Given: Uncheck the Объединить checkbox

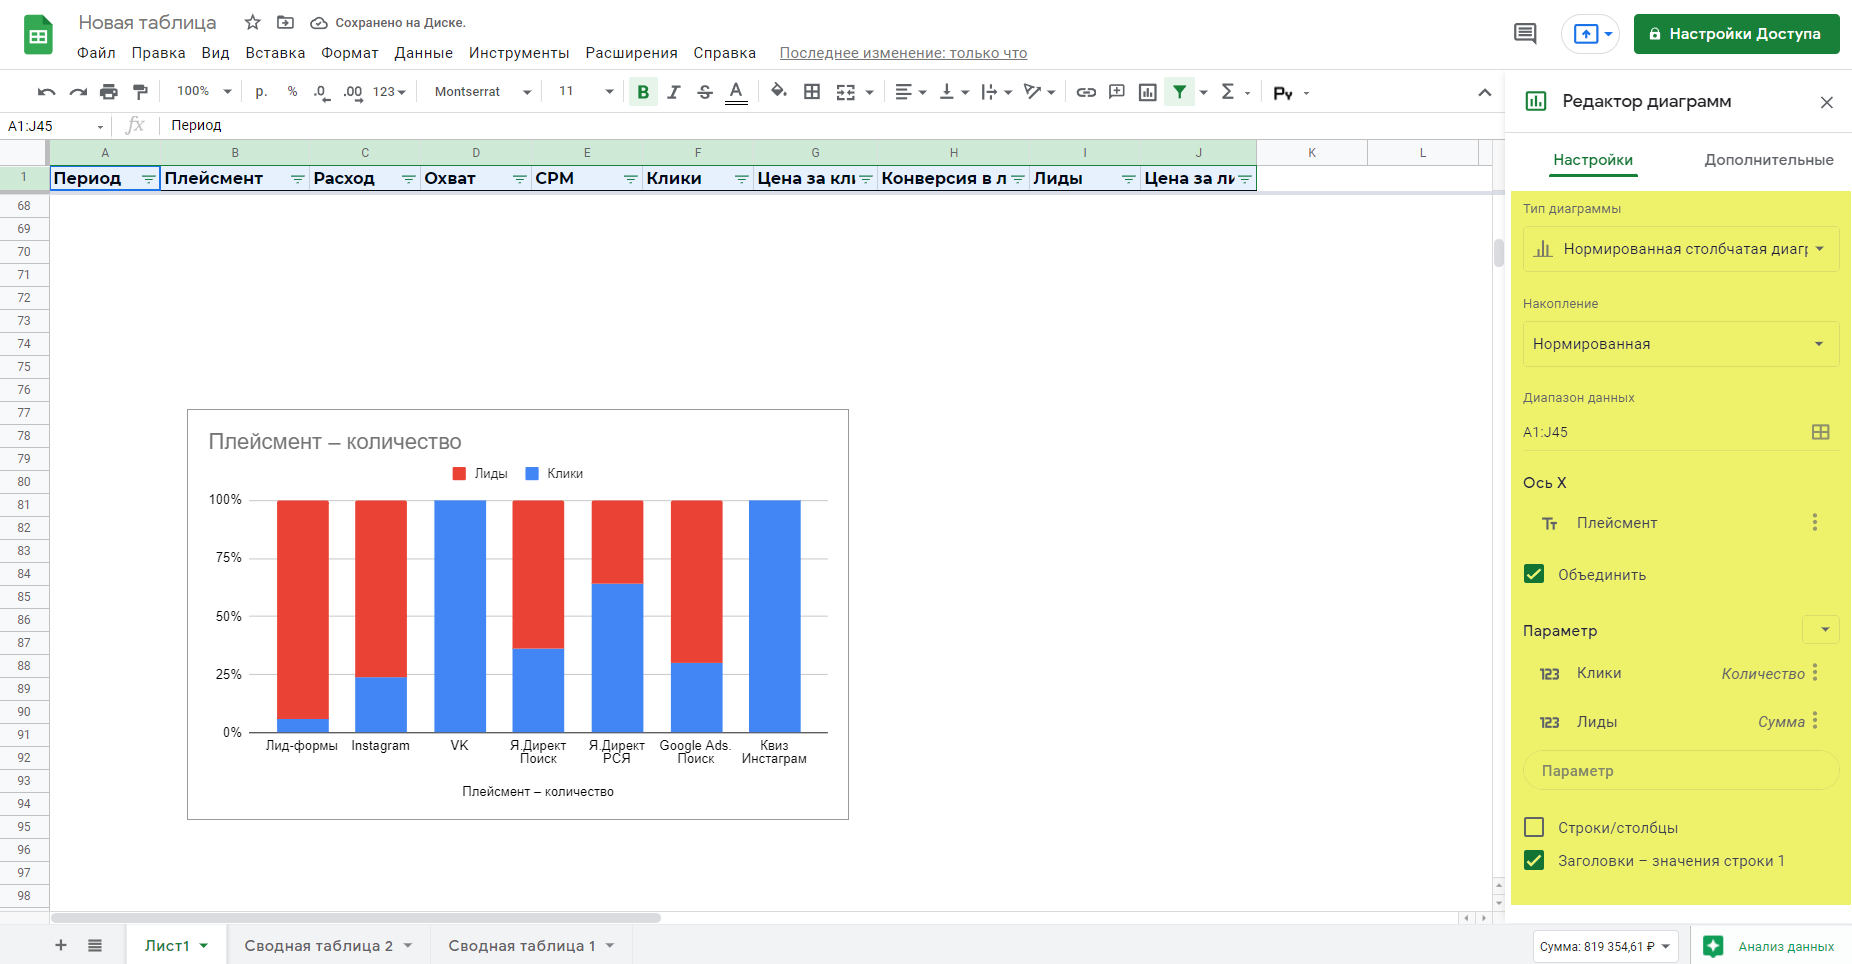Looking at the screenshot, I should pos(1534,574).
